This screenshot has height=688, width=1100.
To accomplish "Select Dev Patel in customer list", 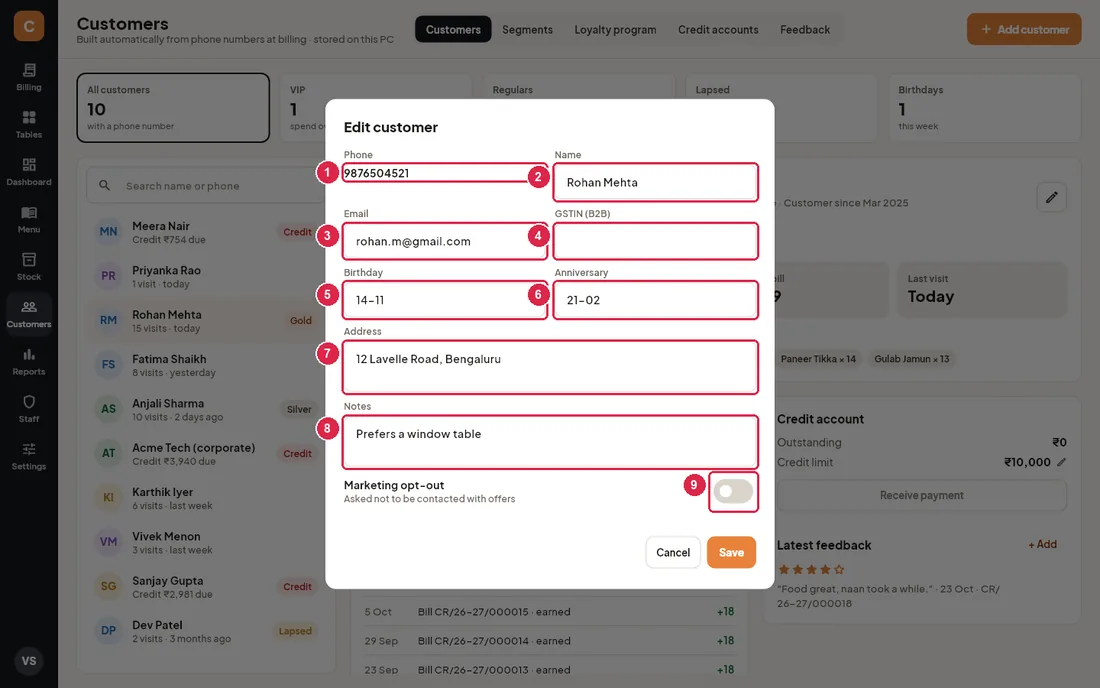I will [206, 631].
